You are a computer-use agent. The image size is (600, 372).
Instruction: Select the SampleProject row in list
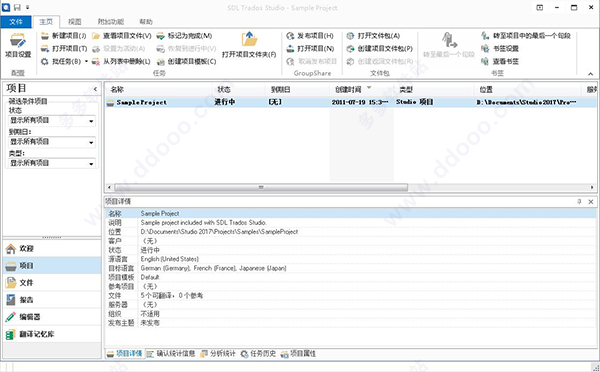click(x=351, y=102)
